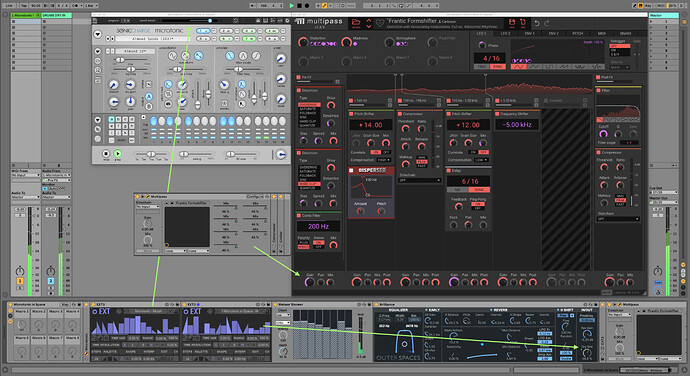Open the Microtonic drum channel menu arrow
This screenshot has height=376, width=690.
[97, 52]
